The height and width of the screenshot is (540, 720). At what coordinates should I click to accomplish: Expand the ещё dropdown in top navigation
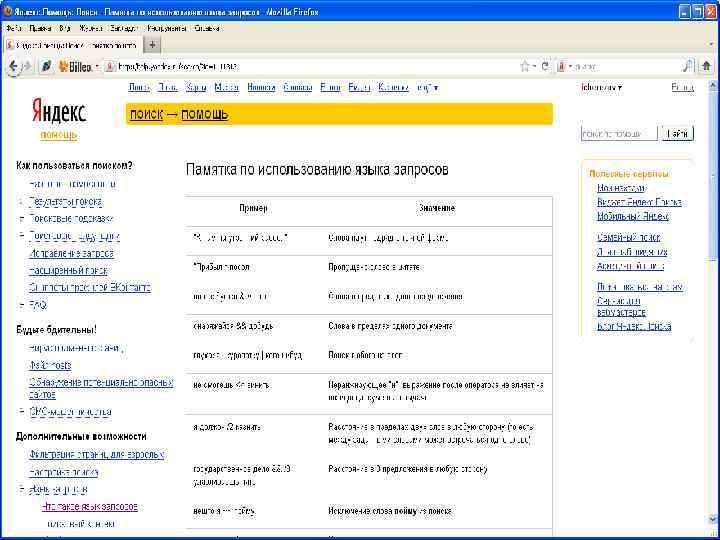pos(428,87)
